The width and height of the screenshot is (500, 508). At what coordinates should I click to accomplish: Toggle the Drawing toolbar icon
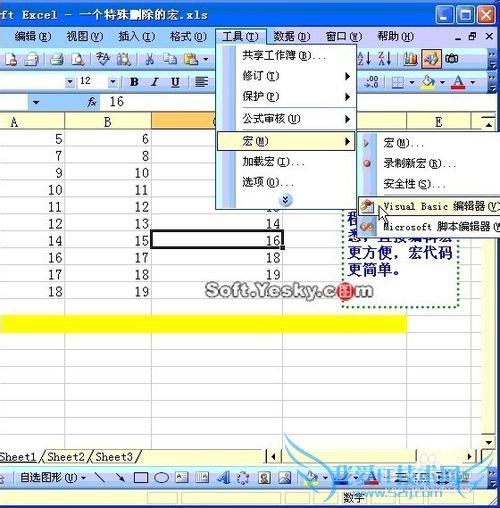(x=432, y=59)
